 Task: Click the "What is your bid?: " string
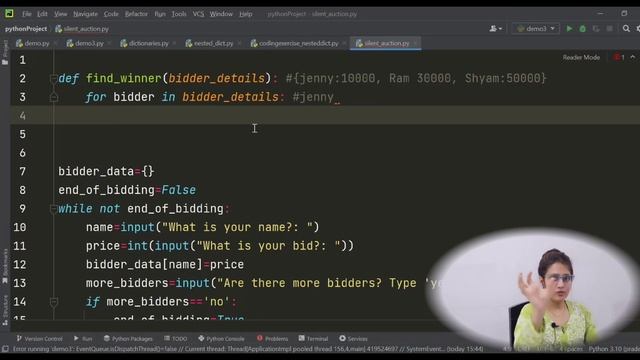point(269,246)
